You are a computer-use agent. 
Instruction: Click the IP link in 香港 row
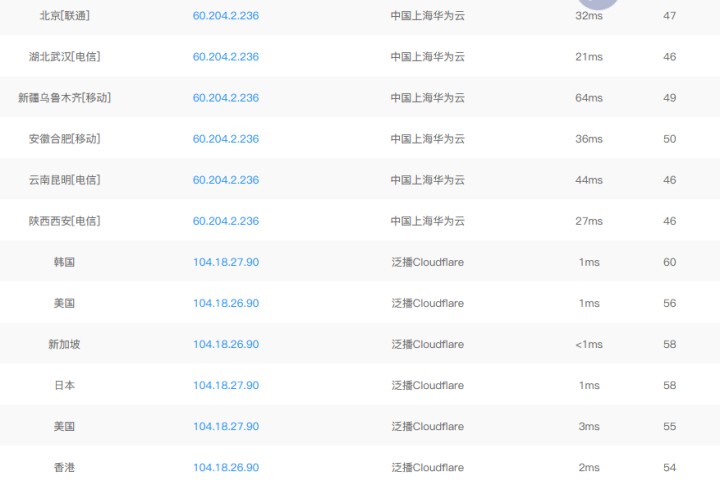[225, 467]
